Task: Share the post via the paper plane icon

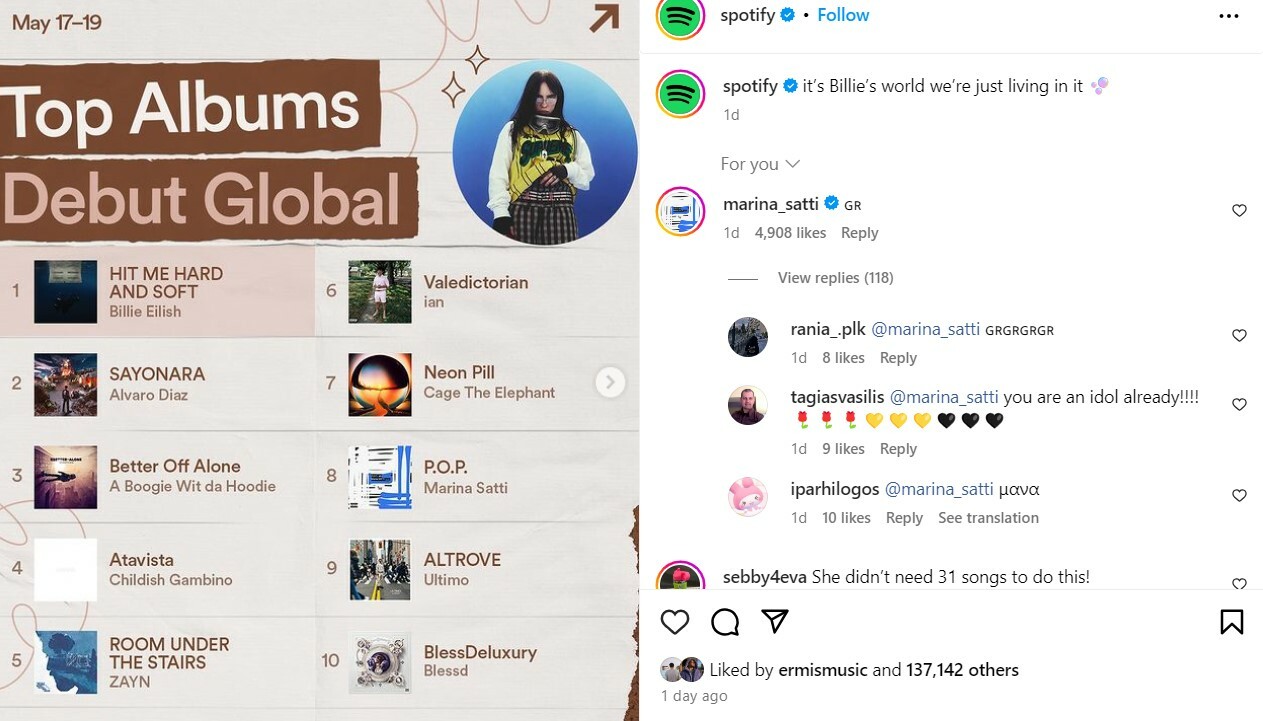Action: pos(775,622)
